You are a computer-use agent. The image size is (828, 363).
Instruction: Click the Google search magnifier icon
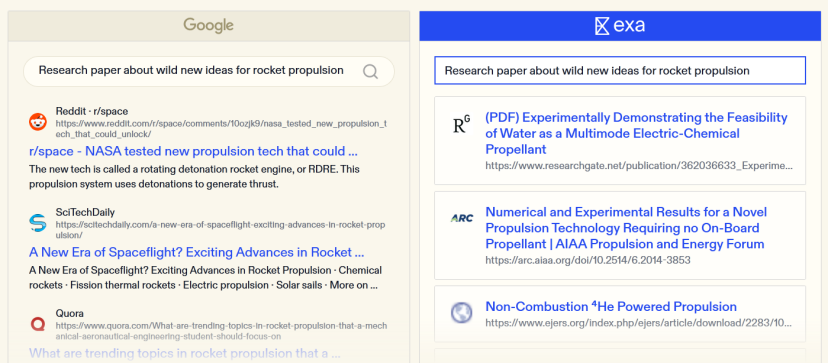point(371,71)
